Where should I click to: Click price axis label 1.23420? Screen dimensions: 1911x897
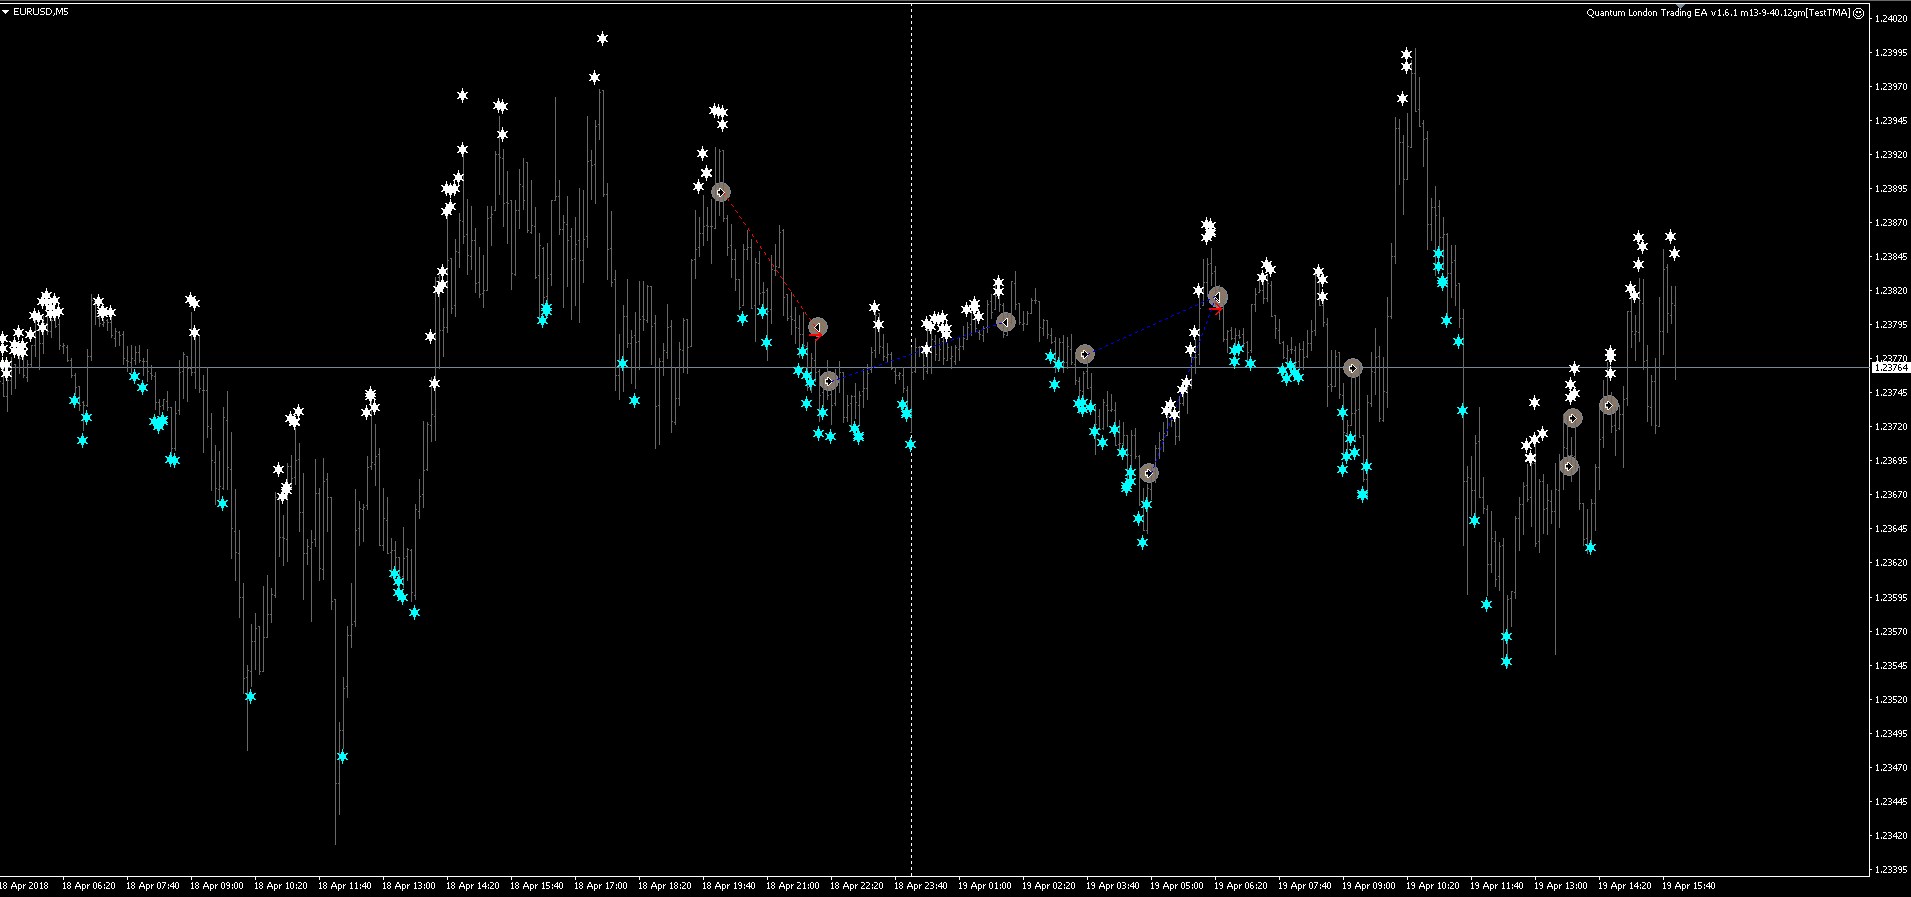tap(1890, 835)
